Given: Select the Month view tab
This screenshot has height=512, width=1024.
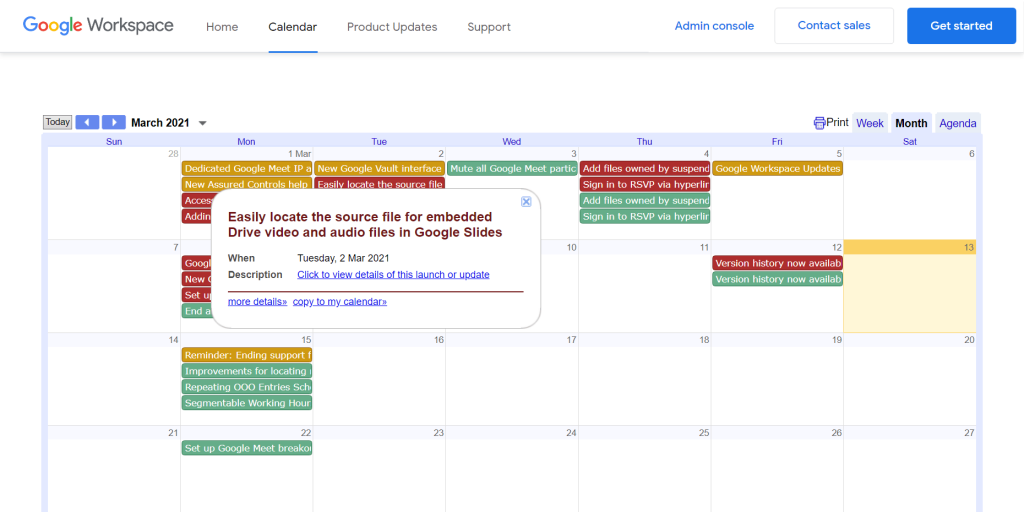Looking at the screenshot, I should coord(911,123).
